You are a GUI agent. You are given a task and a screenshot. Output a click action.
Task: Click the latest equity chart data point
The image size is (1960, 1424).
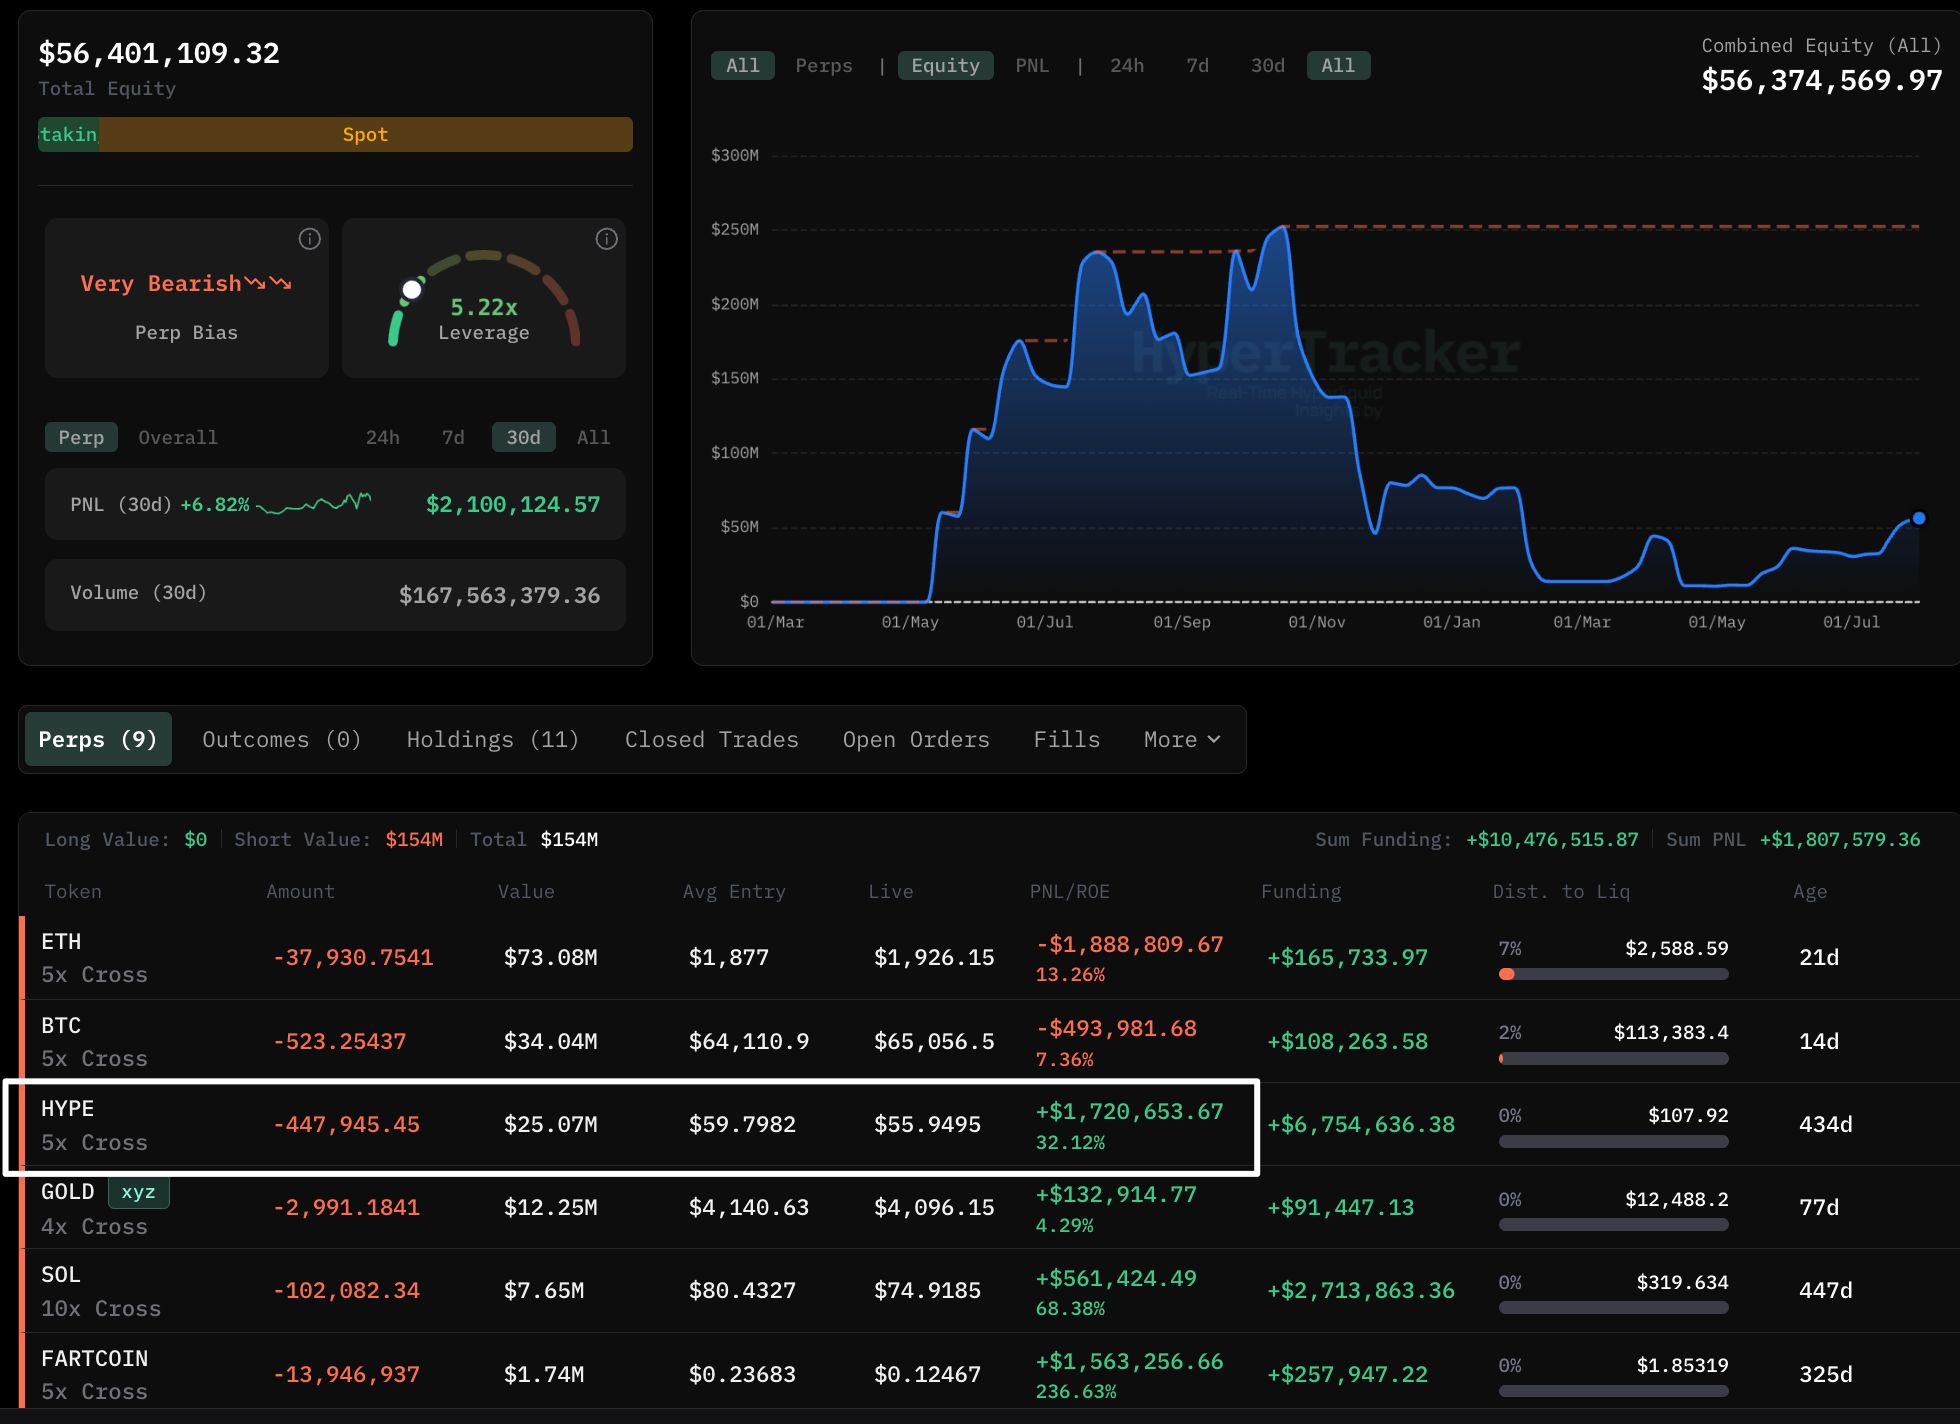(x=1918, y=518)
